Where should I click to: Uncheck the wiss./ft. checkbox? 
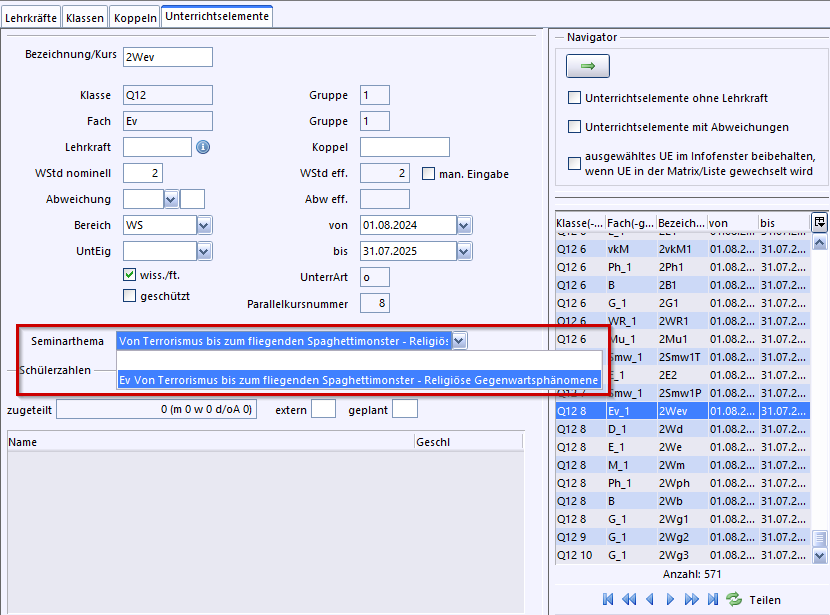(129, 275)
